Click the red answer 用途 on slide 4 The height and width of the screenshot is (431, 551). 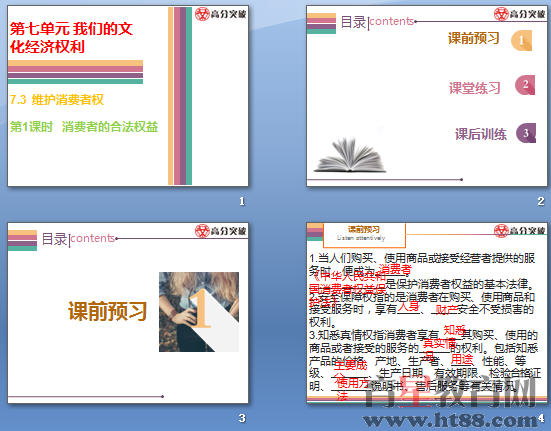click(x=462, y=359)
